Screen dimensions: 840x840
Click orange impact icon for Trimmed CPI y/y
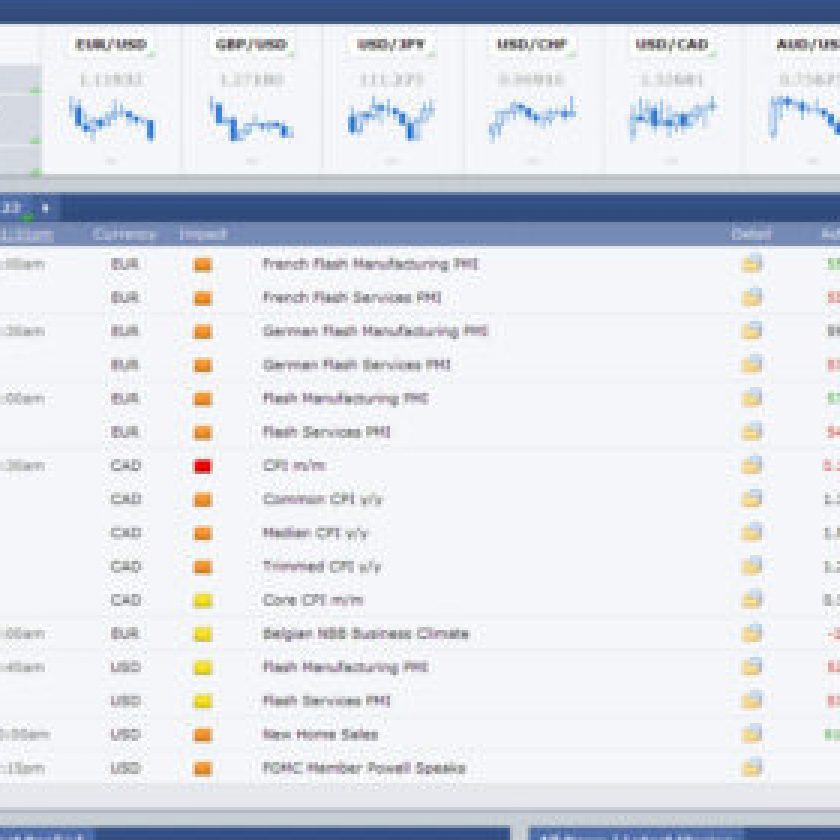(203, 567)
